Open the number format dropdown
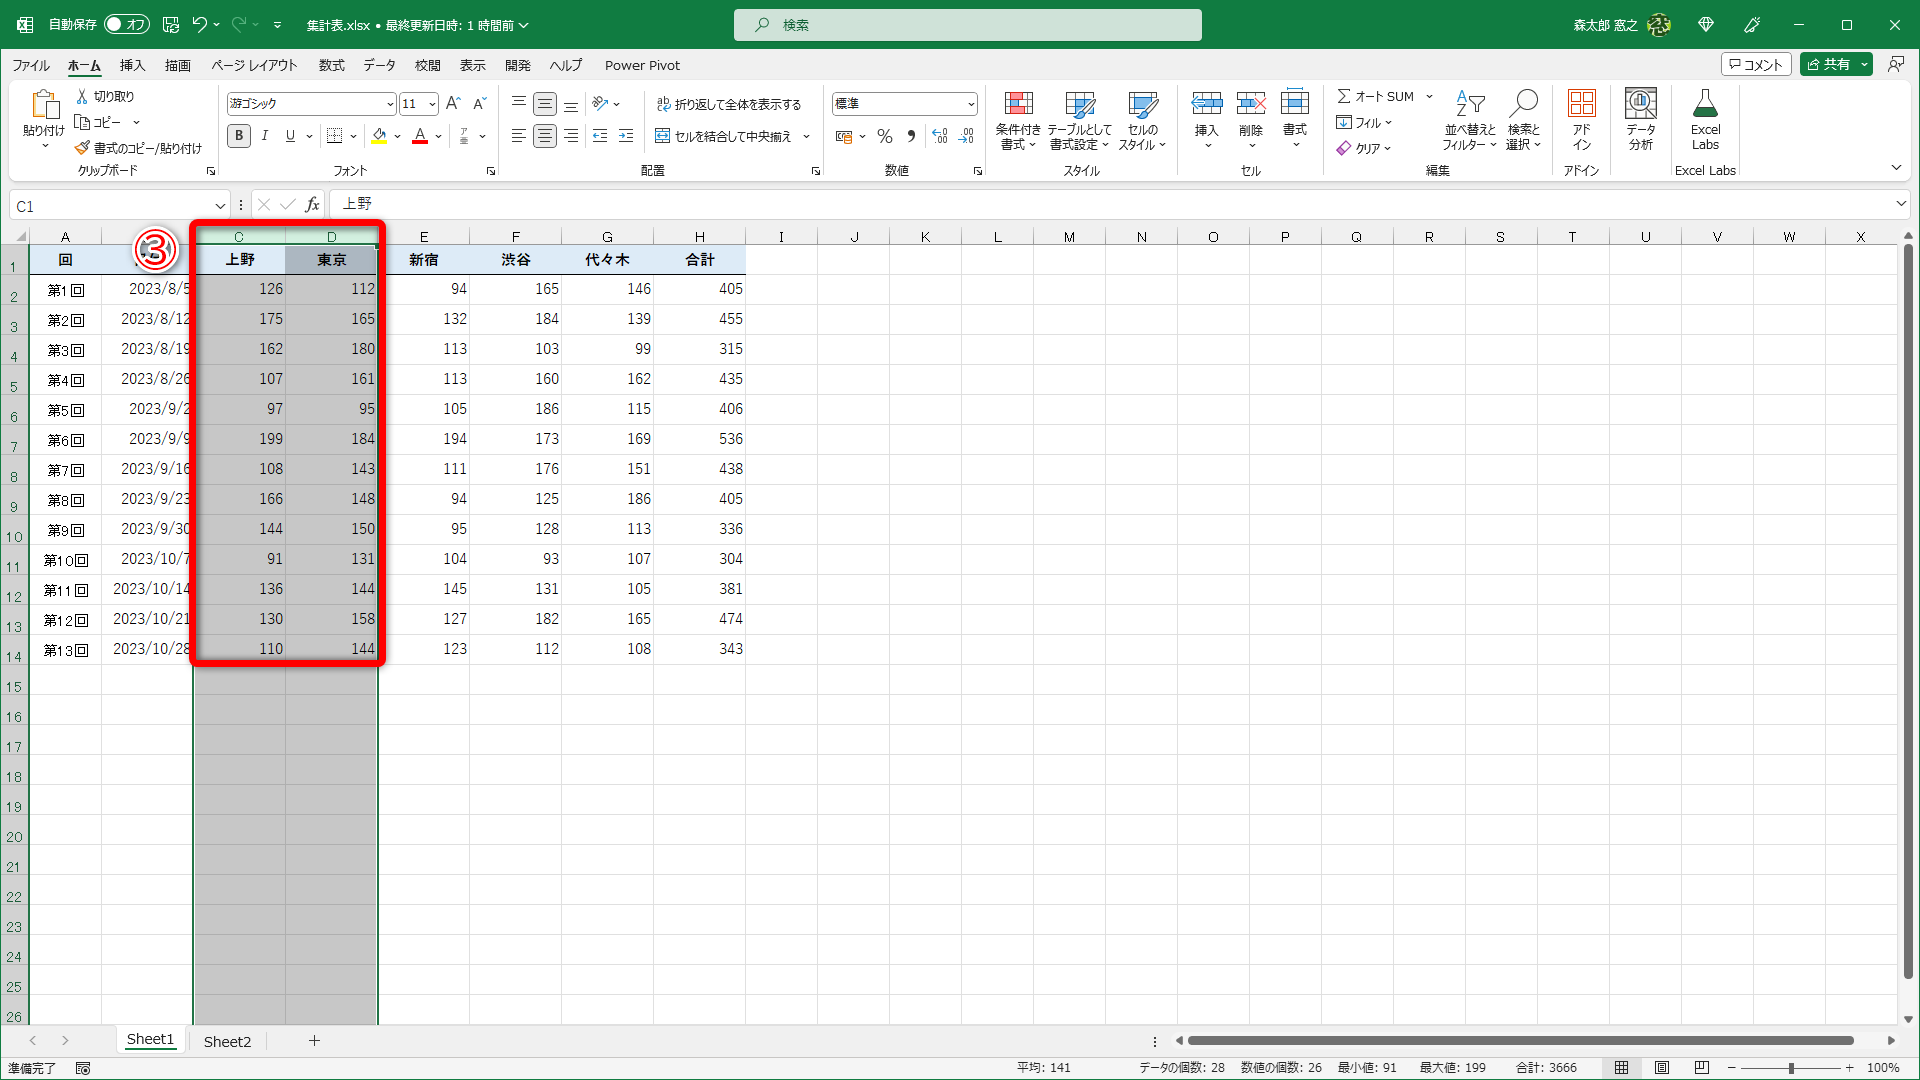The height and width of the screenshot is (1080, 1920). (x=970, y=104)
